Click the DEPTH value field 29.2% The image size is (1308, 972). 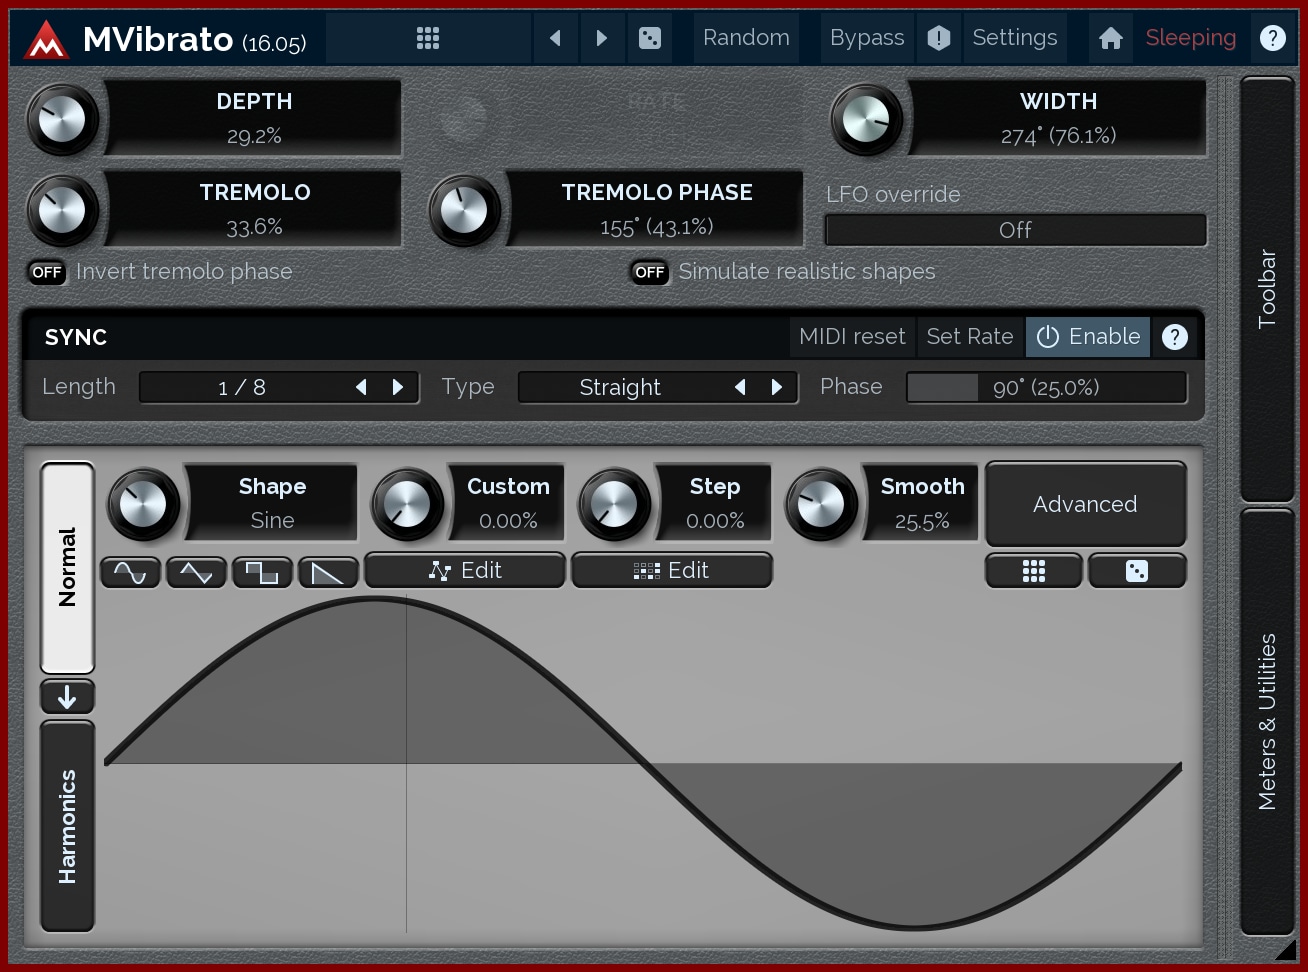point(254,119)
